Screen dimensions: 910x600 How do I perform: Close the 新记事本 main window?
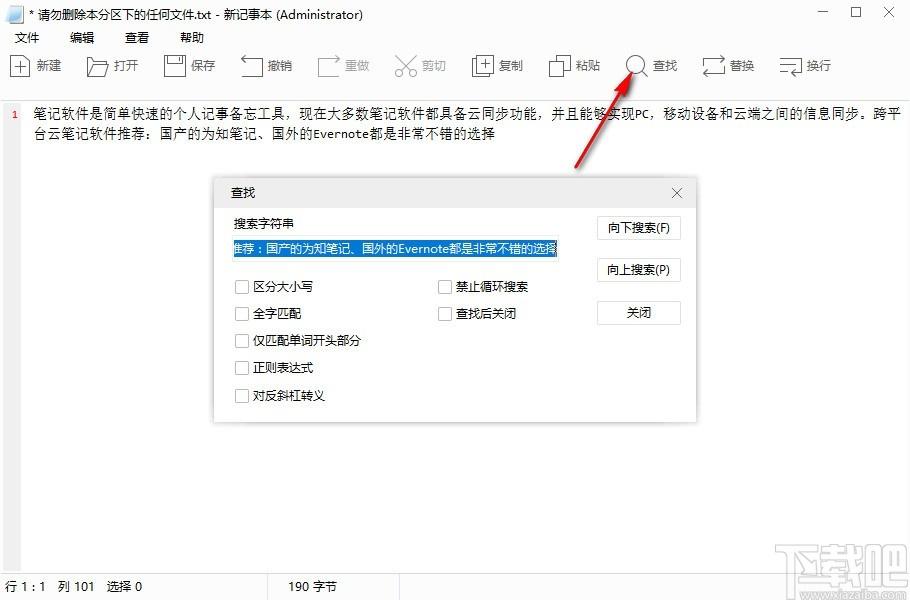coord(889,12)
